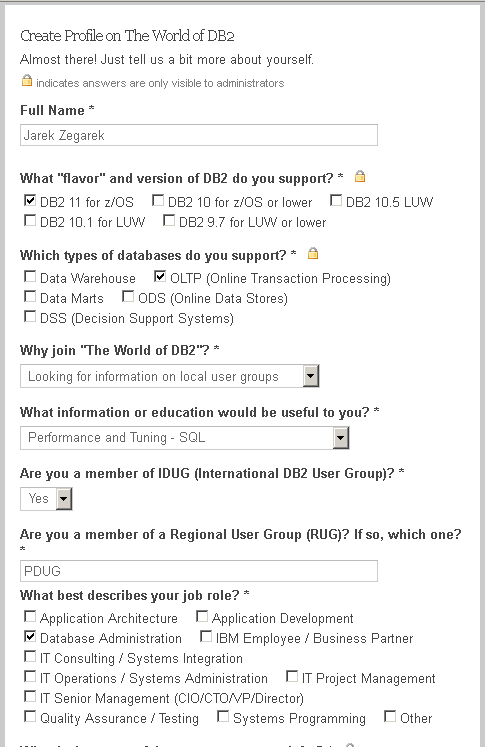
Task: Uncheck OLTP Online Transaction Processing
Action: tap(160, 276)
